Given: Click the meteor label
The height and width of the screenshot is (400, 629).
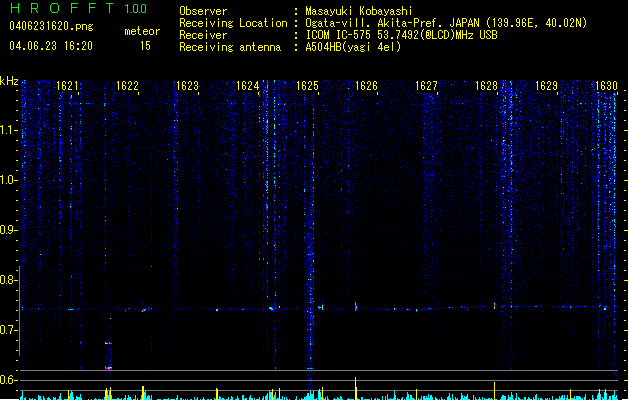Looking at the screenshot, I should coord(142,31).
